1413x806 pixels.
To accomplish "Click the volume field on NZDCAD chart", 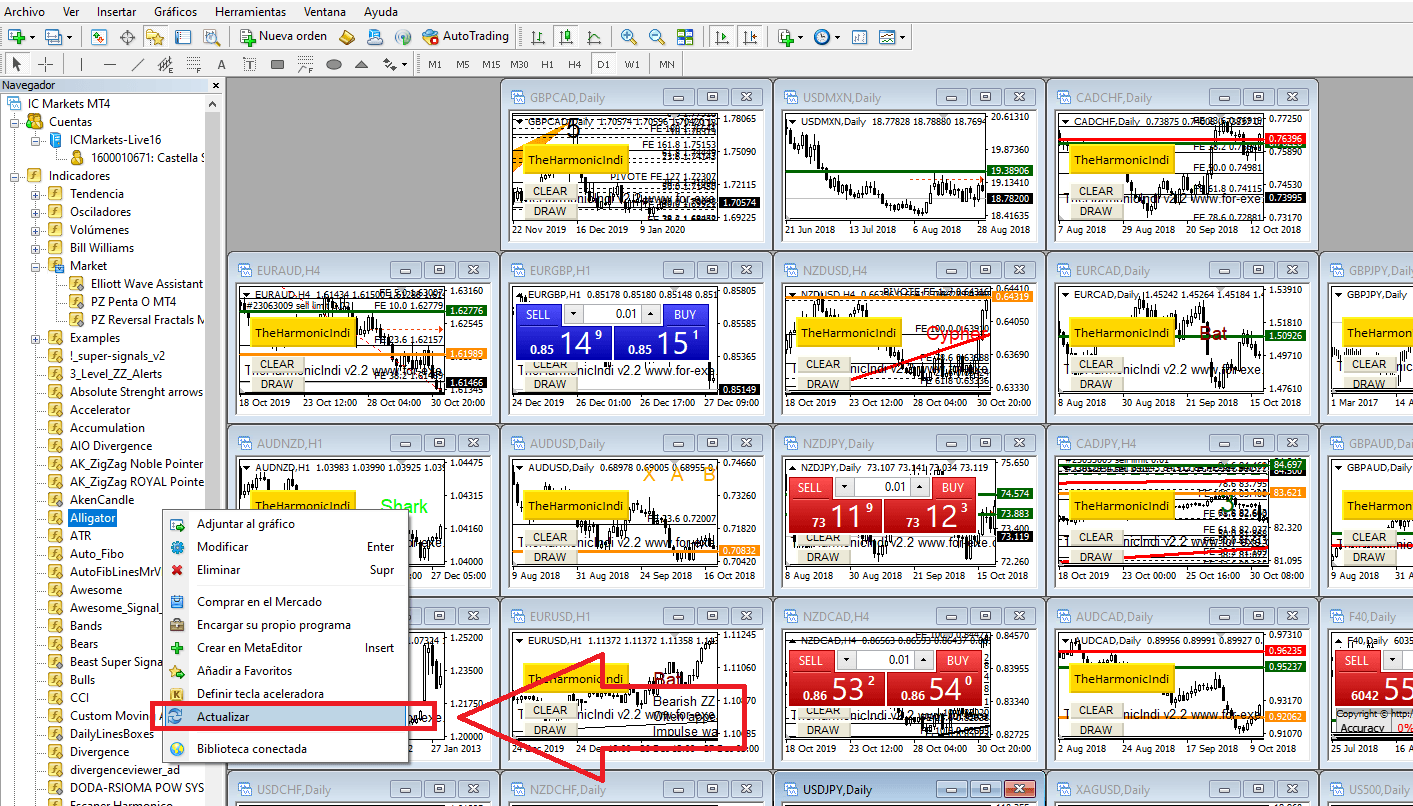I will [x=900, y=660].
